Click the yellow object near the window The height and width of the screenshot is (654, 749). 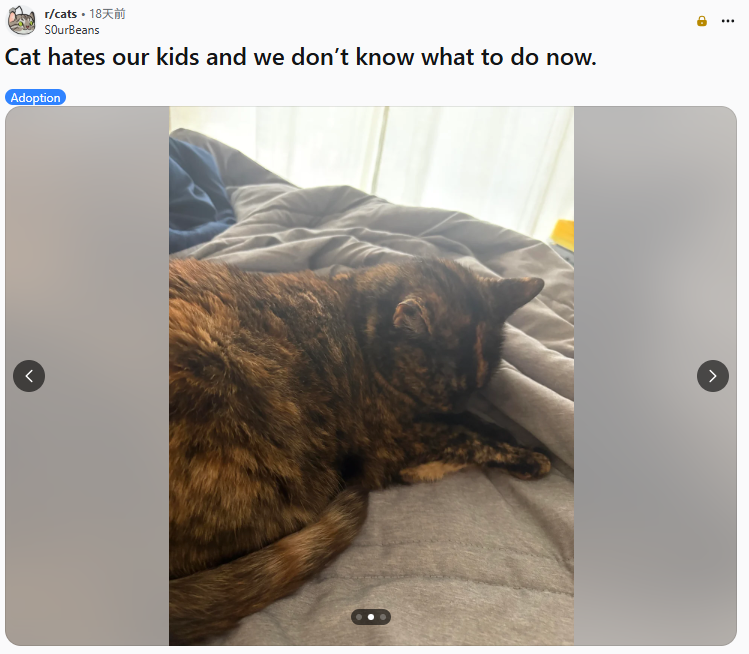pyautogui.click(x=562, y=235)
